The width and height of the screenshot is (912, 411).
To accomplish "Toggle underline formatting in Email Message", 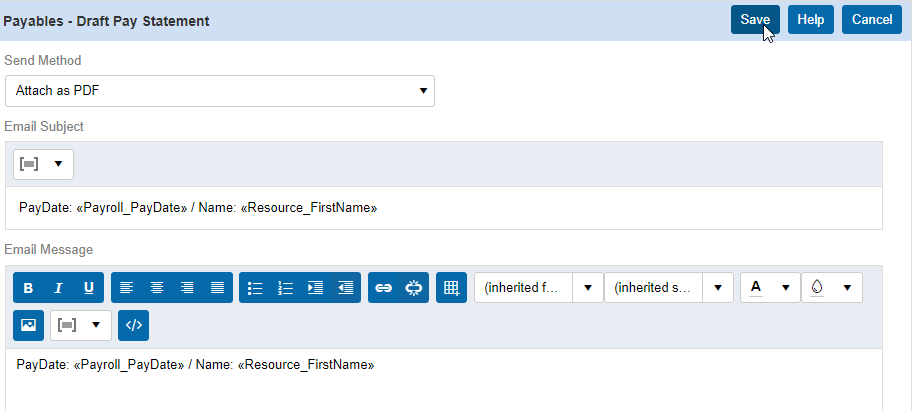I will click(x=88, y=288).
